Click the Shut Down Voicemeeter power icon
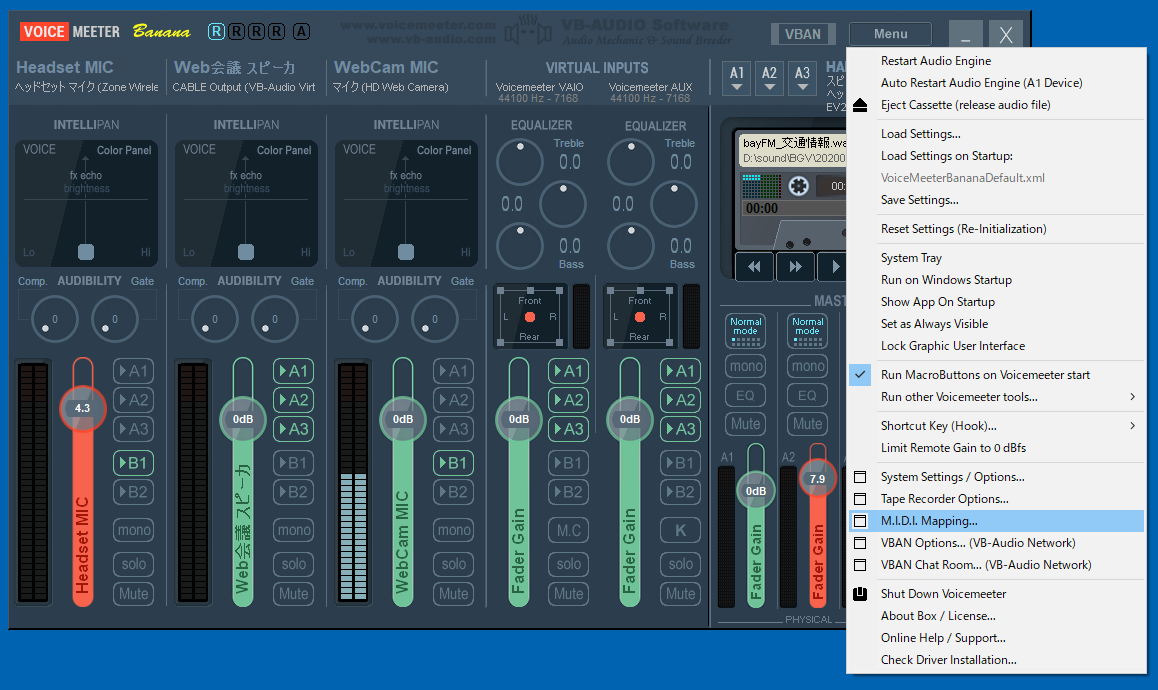 pos(860,594)
